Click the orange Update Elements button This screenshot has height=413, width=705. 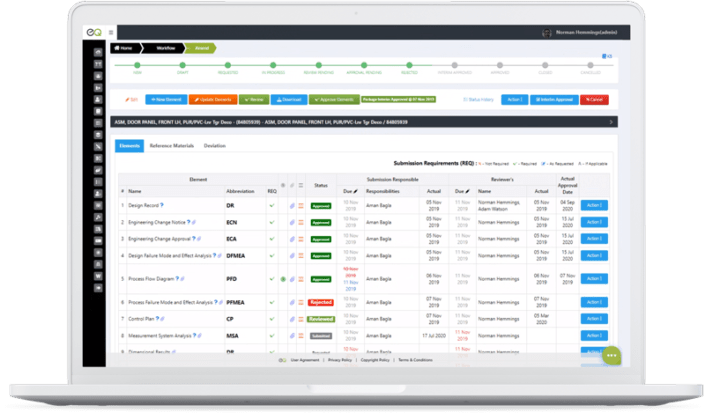(213, 99)
